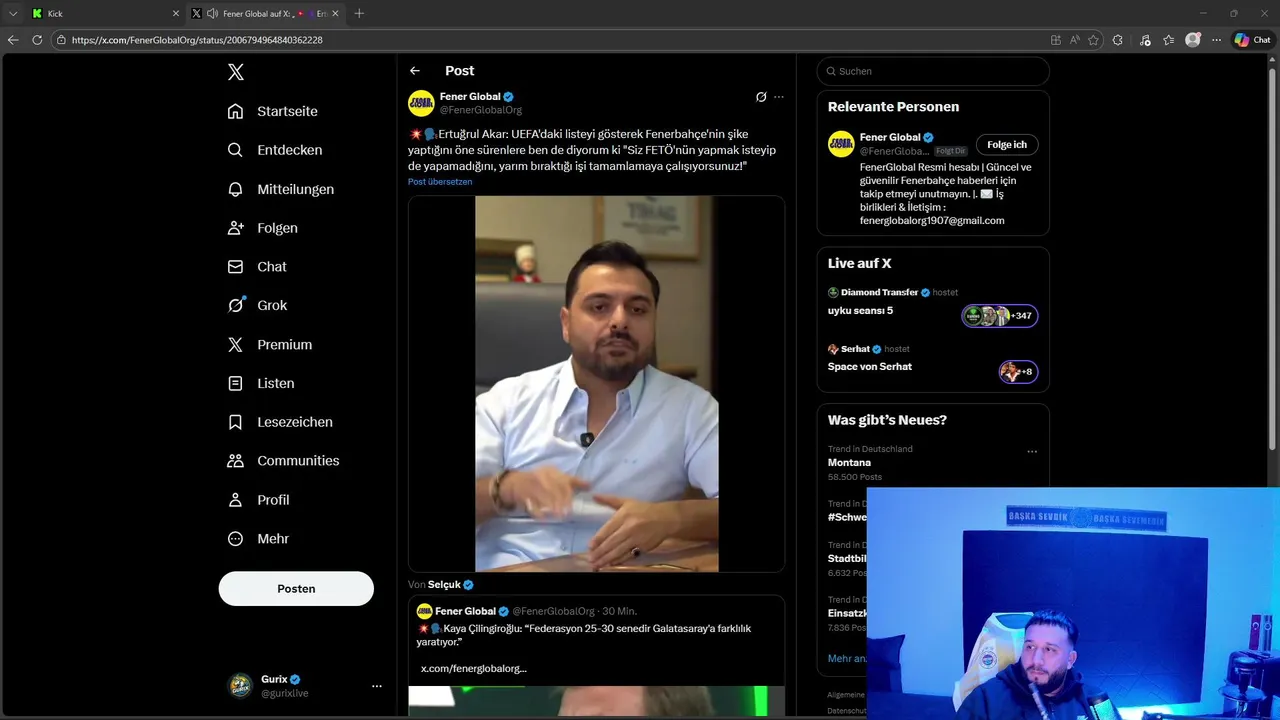The width and height of the screenshot is (1280, 720).
Task: Open browser profile avatar
Action: click(x=1193, y=40)
